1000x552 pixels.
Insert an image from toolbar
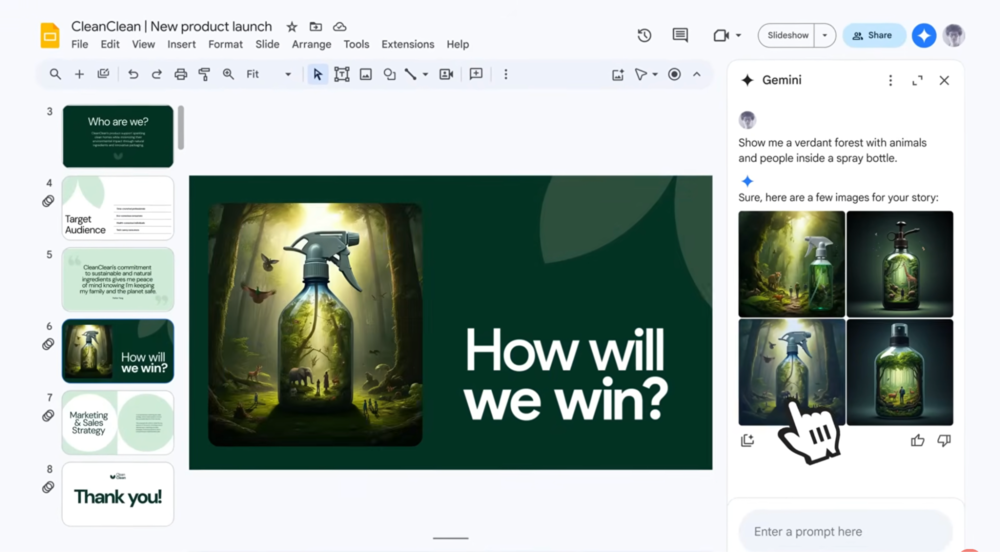(365, 75)
